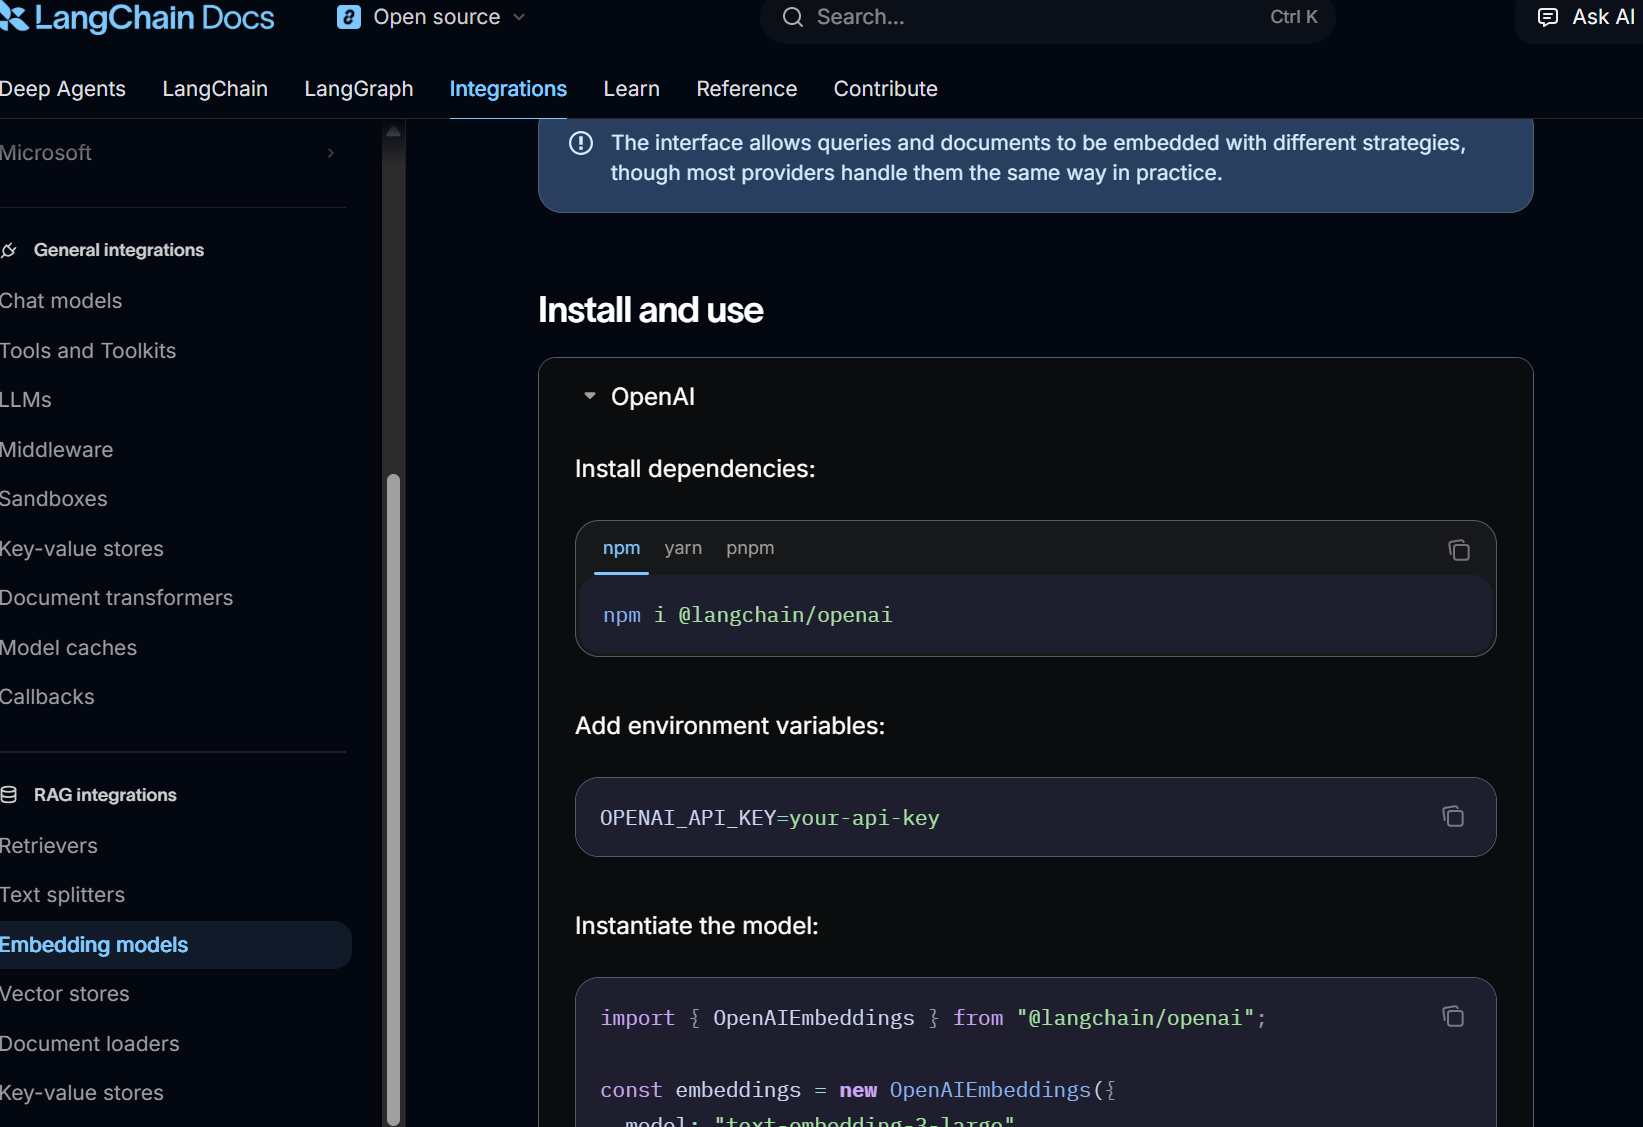This screenshot has height=1127, width=1643.
Task: Select the Integrations tab
Action: 508,89
